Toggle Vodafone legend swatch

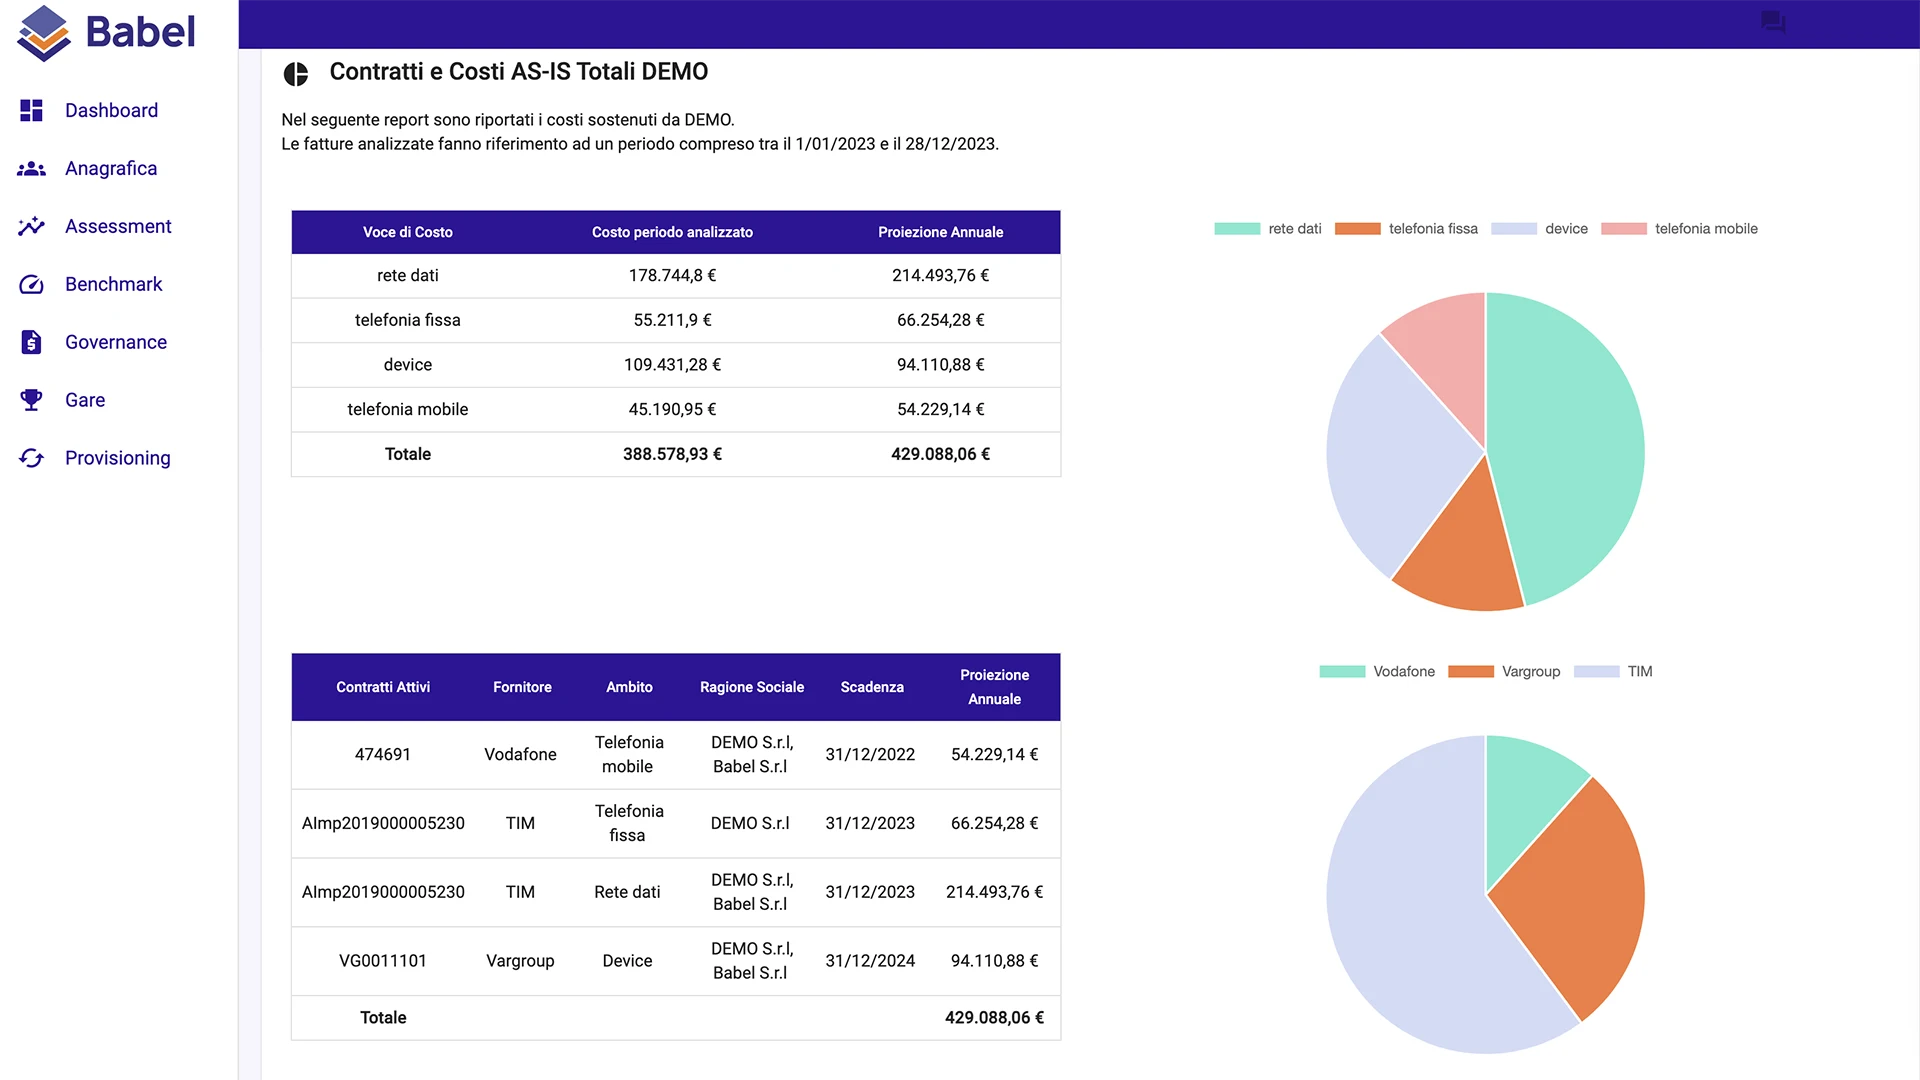1342,672
